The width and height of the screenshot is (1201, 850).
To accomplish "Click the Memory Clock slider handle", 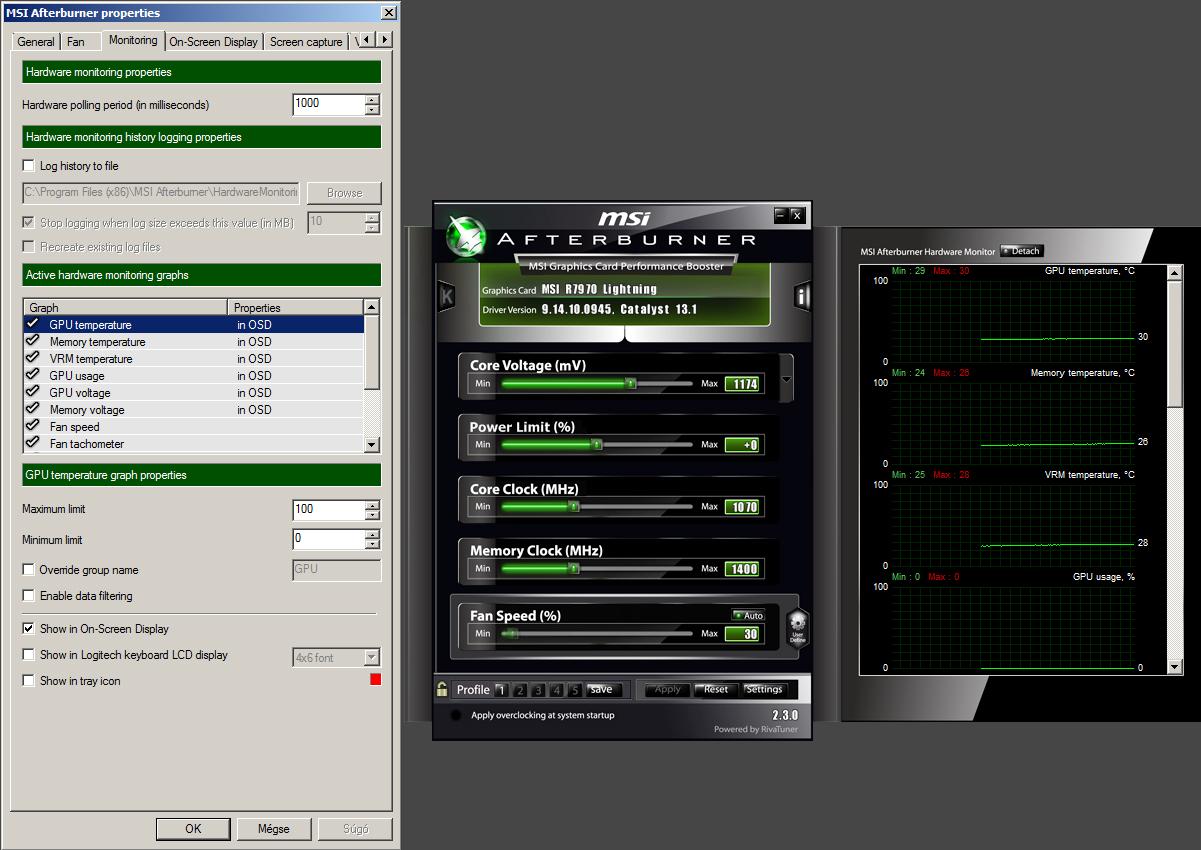I will coord(573,569).
